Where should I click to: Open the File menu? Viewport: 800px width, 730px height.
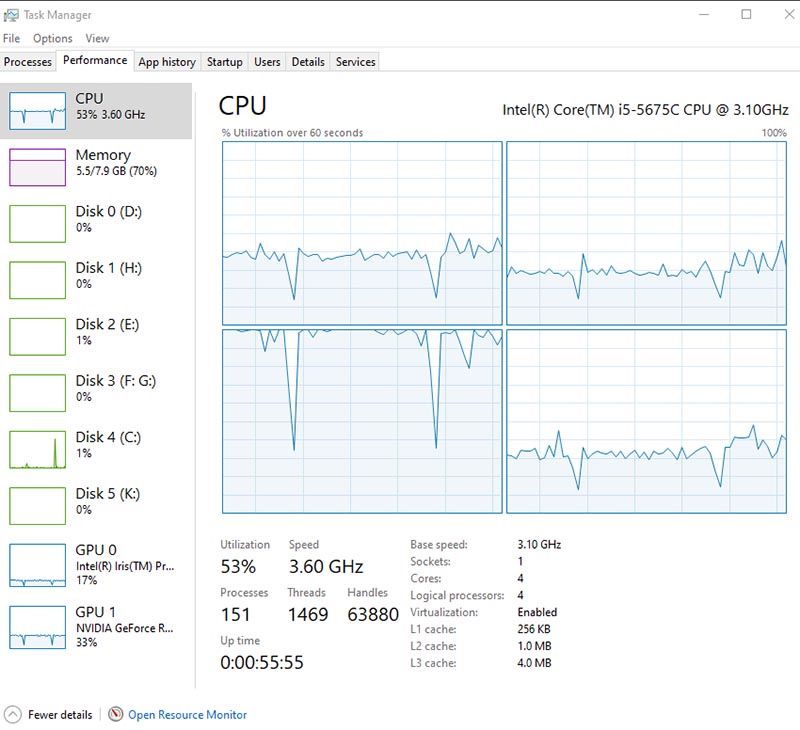pos(11,38)
